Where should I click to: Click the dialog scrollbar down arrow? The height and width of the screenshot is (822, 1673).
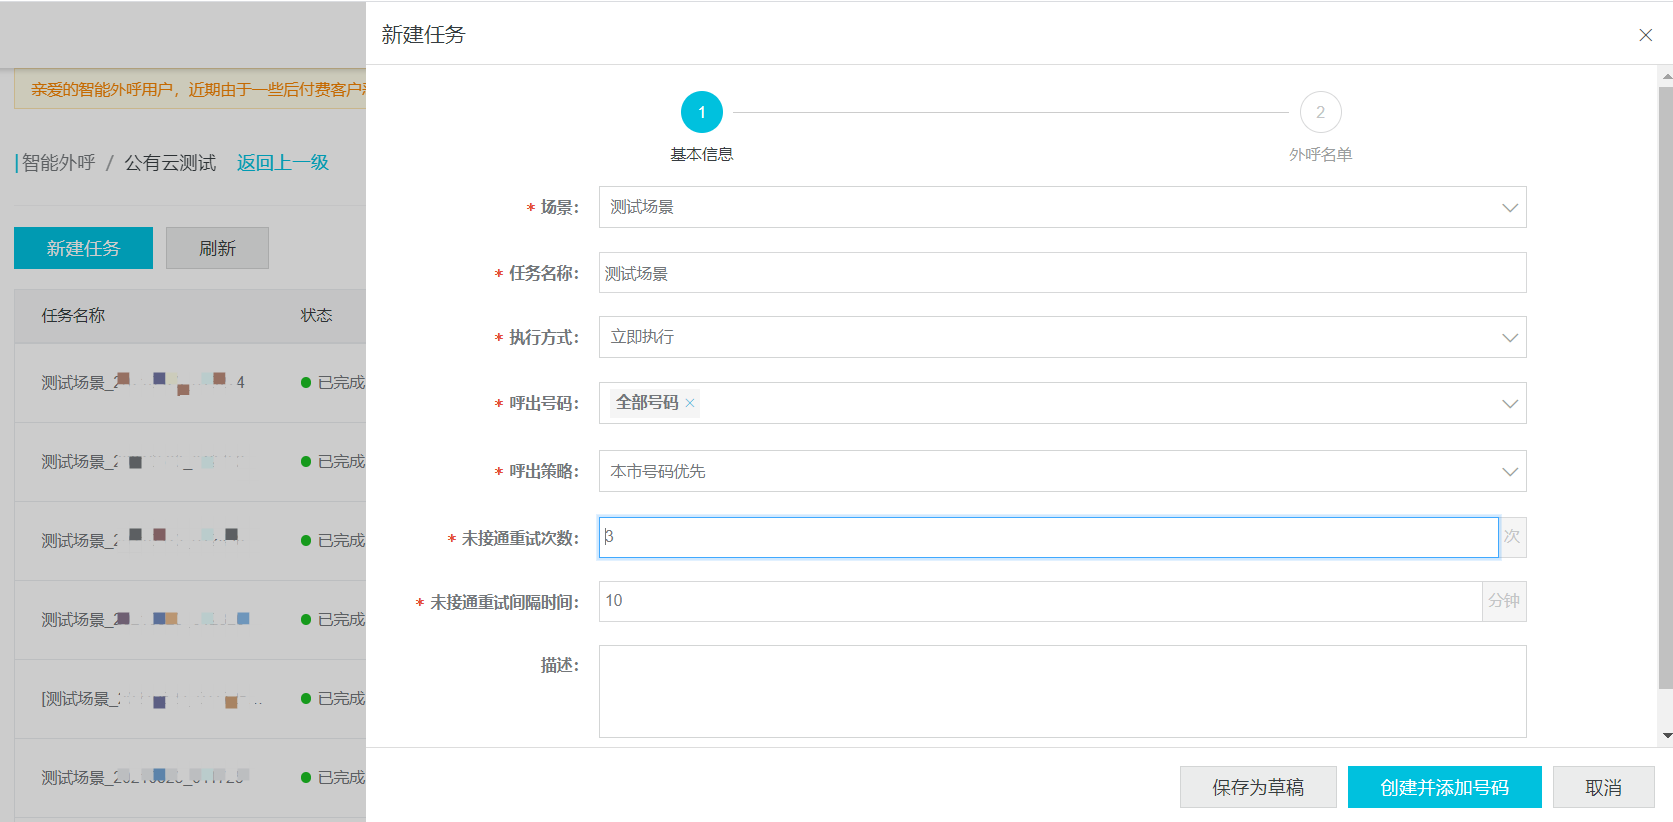click(1666, 736)
